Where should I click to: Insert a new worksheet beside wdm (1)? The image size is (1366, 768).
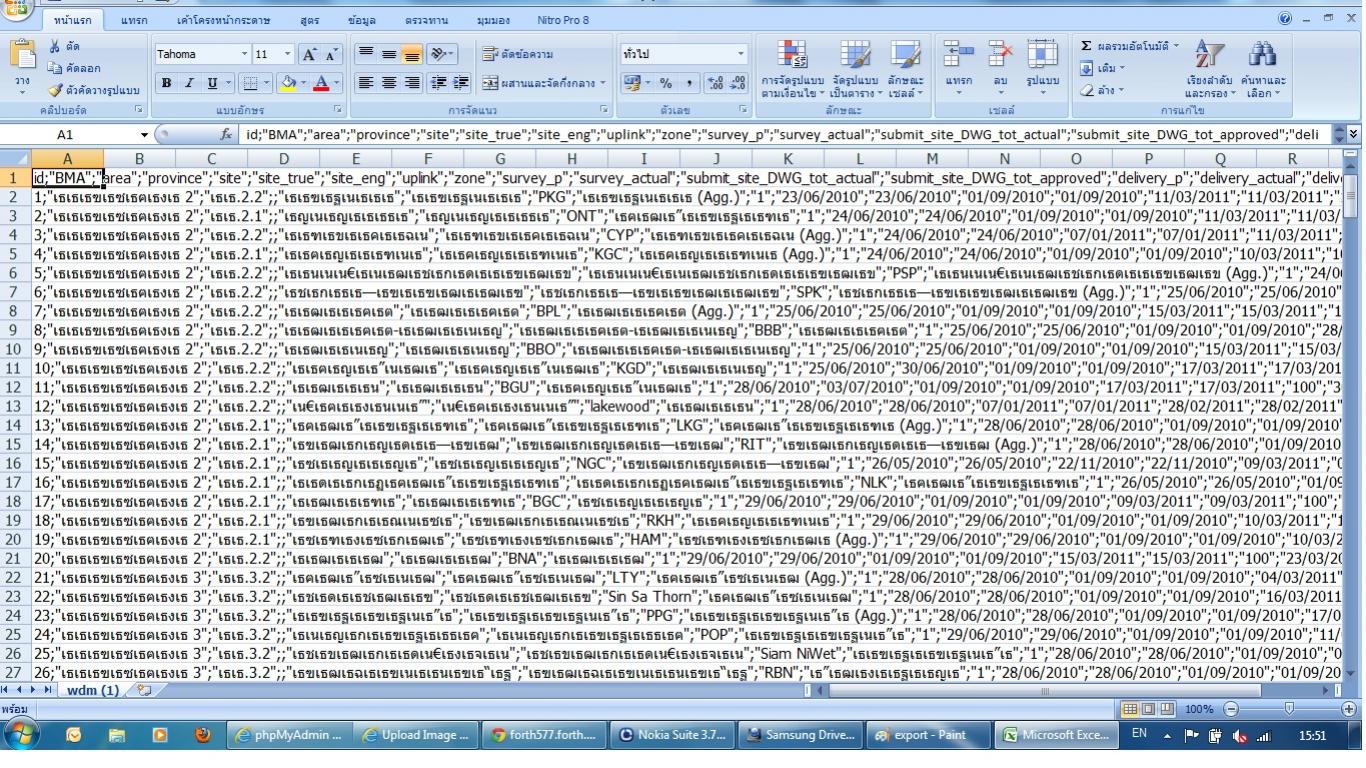tap(144, 690)
